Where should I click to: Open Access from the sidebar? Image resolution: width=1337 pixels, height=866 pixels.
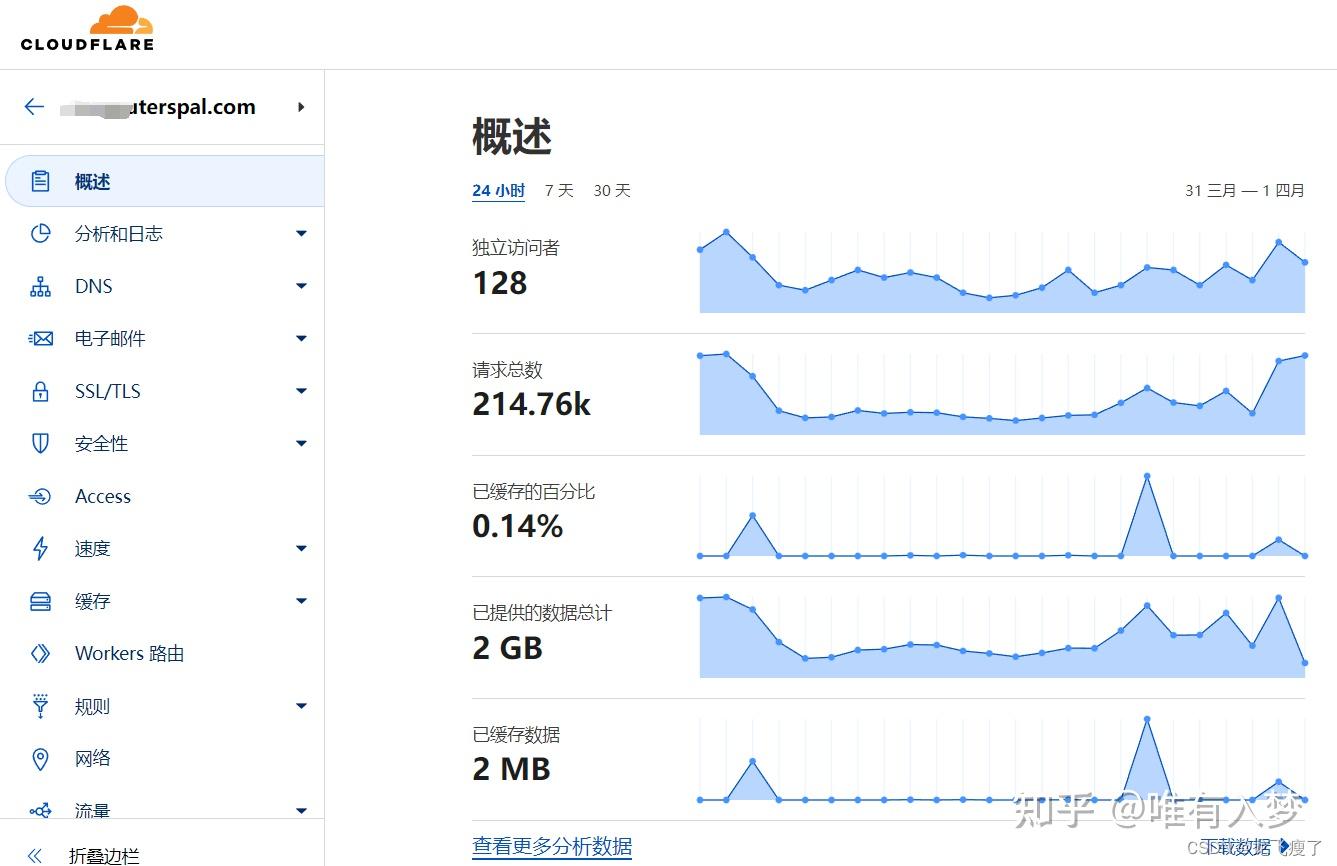(103, 496)
